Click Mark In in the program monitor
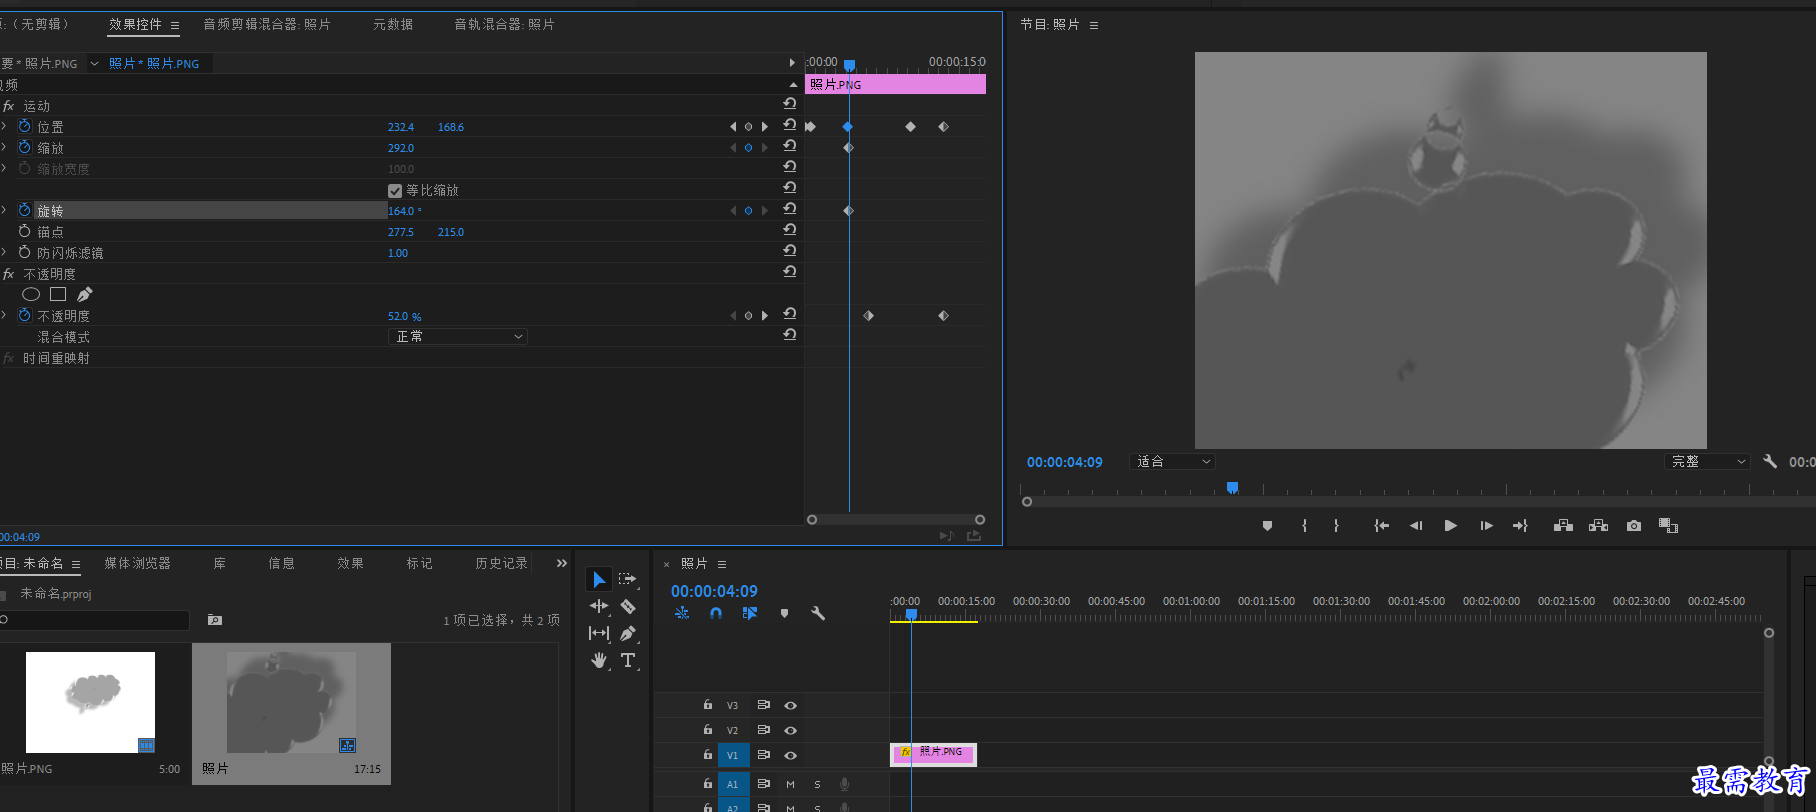 pyautogui.click(x=1304, y=526)
